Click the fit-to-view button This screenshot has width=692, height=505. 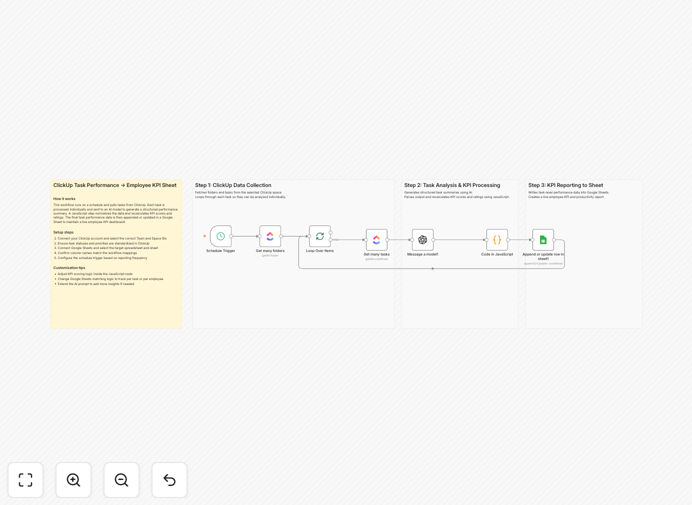click(26, 480)
